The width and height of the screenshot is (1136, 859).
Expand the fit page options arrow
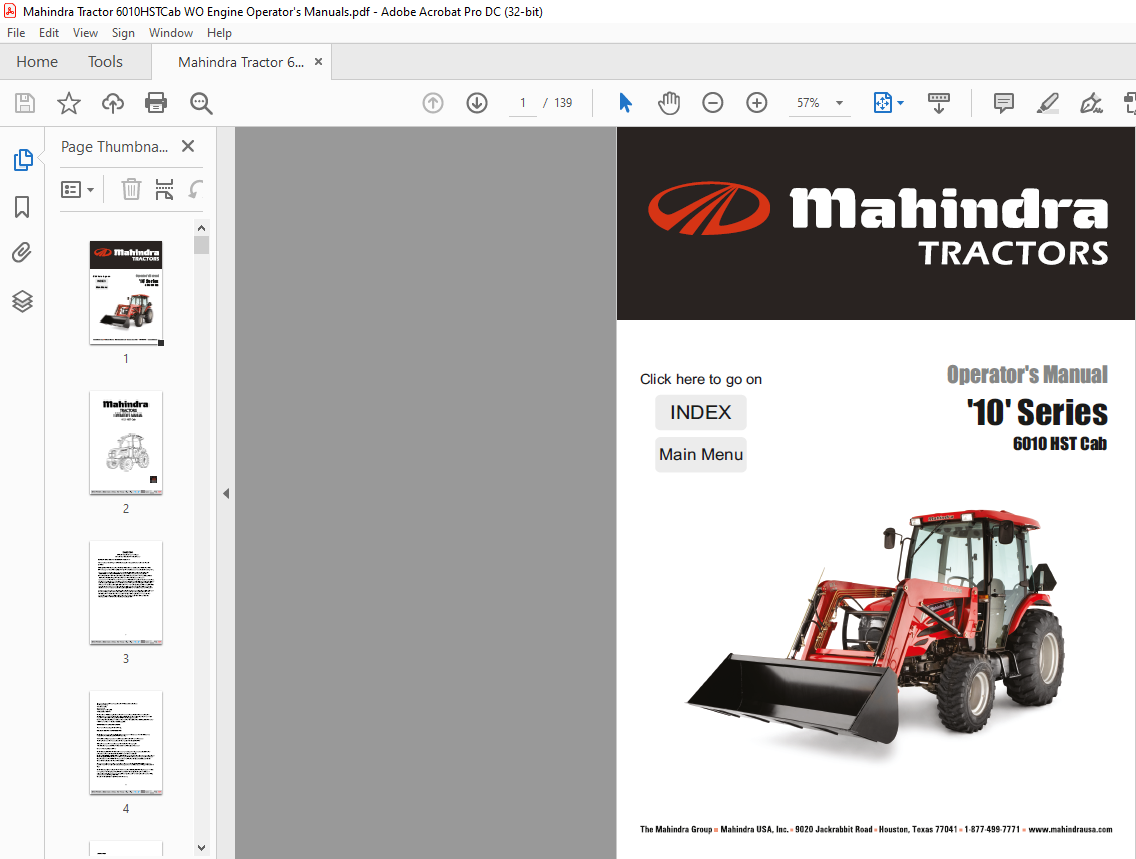[901, 103]
